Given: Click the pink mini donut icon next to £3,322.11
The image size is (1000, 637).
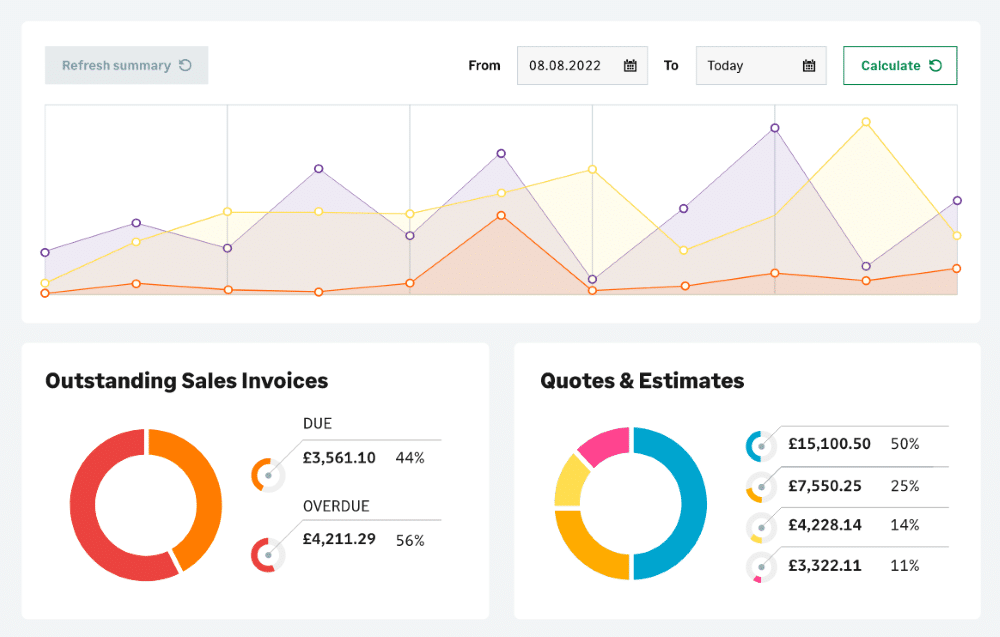Looking at the screenshot, I should coord(761,568).
